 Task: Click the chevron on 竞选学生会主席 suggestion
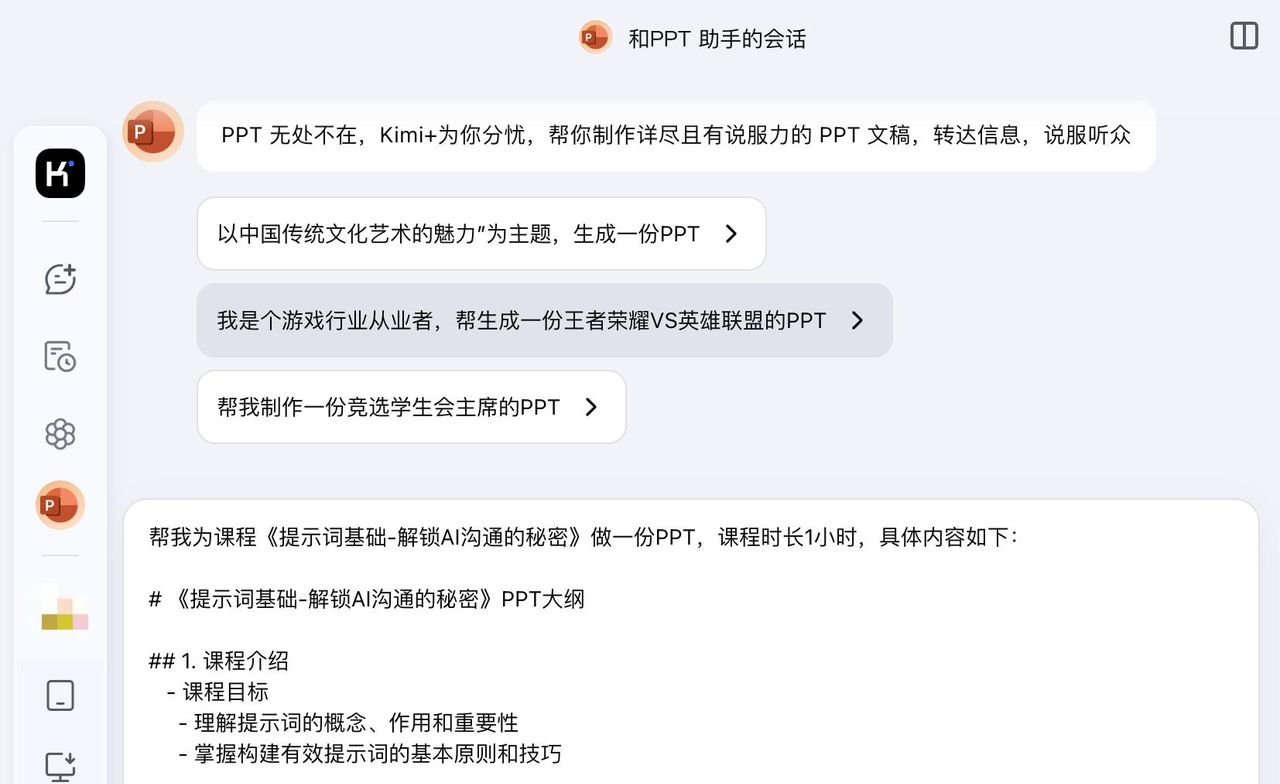[591, 407]
